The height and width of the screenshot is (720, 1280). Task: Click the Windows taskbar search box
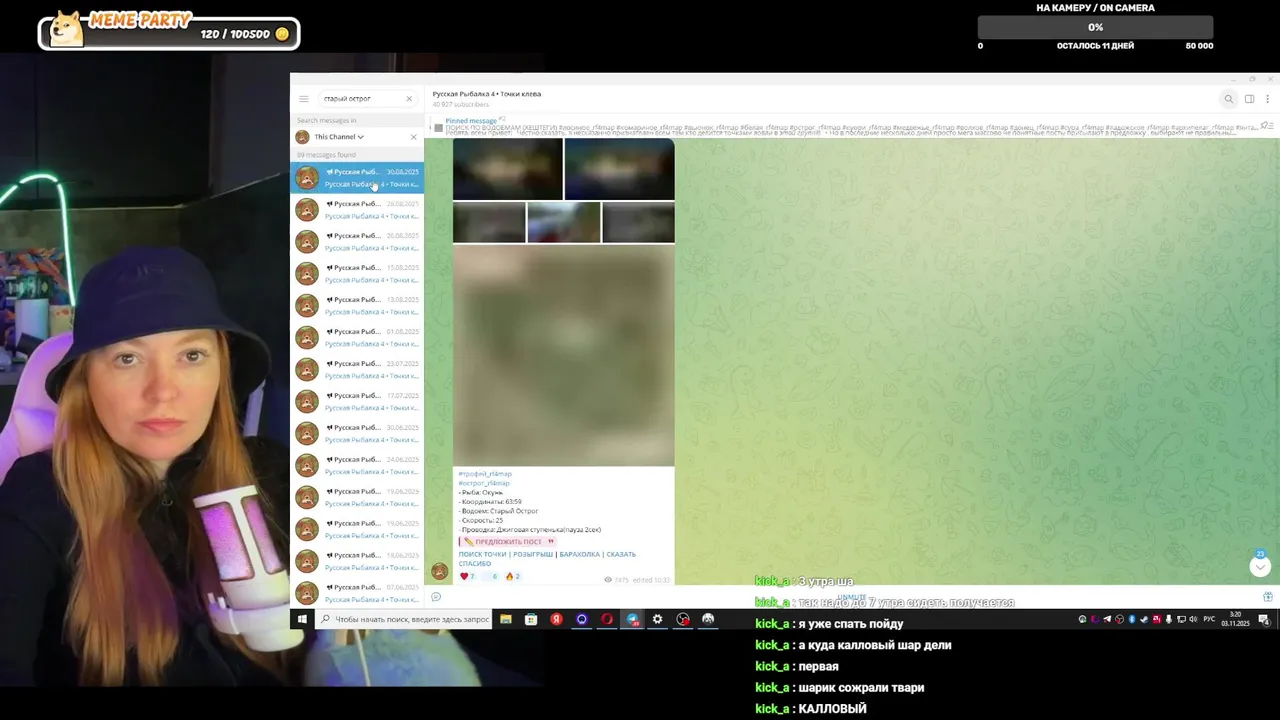[x=403, y=619]
